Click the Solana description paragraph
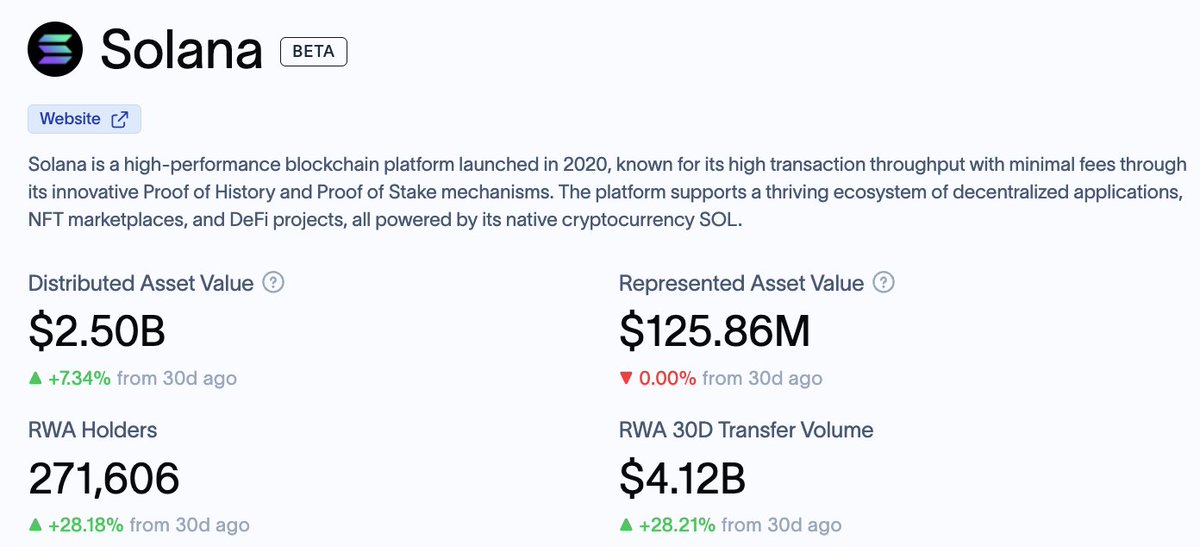Image resolution: width=1200 pixels, height=547 pixels. 607,192
